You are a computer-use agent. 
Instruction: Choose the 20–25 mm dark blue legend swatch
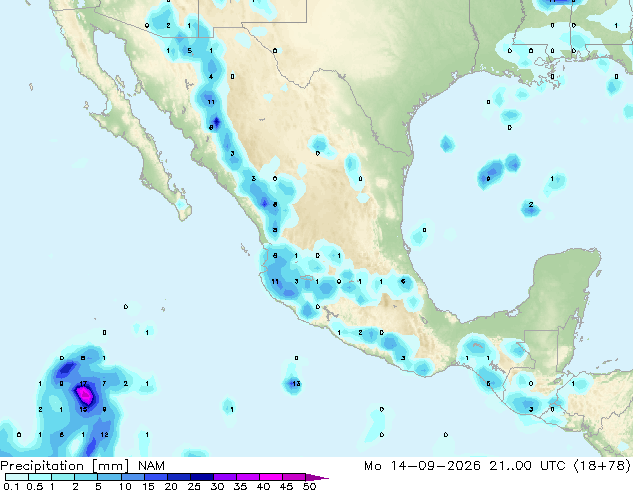(x=179, y=477)
